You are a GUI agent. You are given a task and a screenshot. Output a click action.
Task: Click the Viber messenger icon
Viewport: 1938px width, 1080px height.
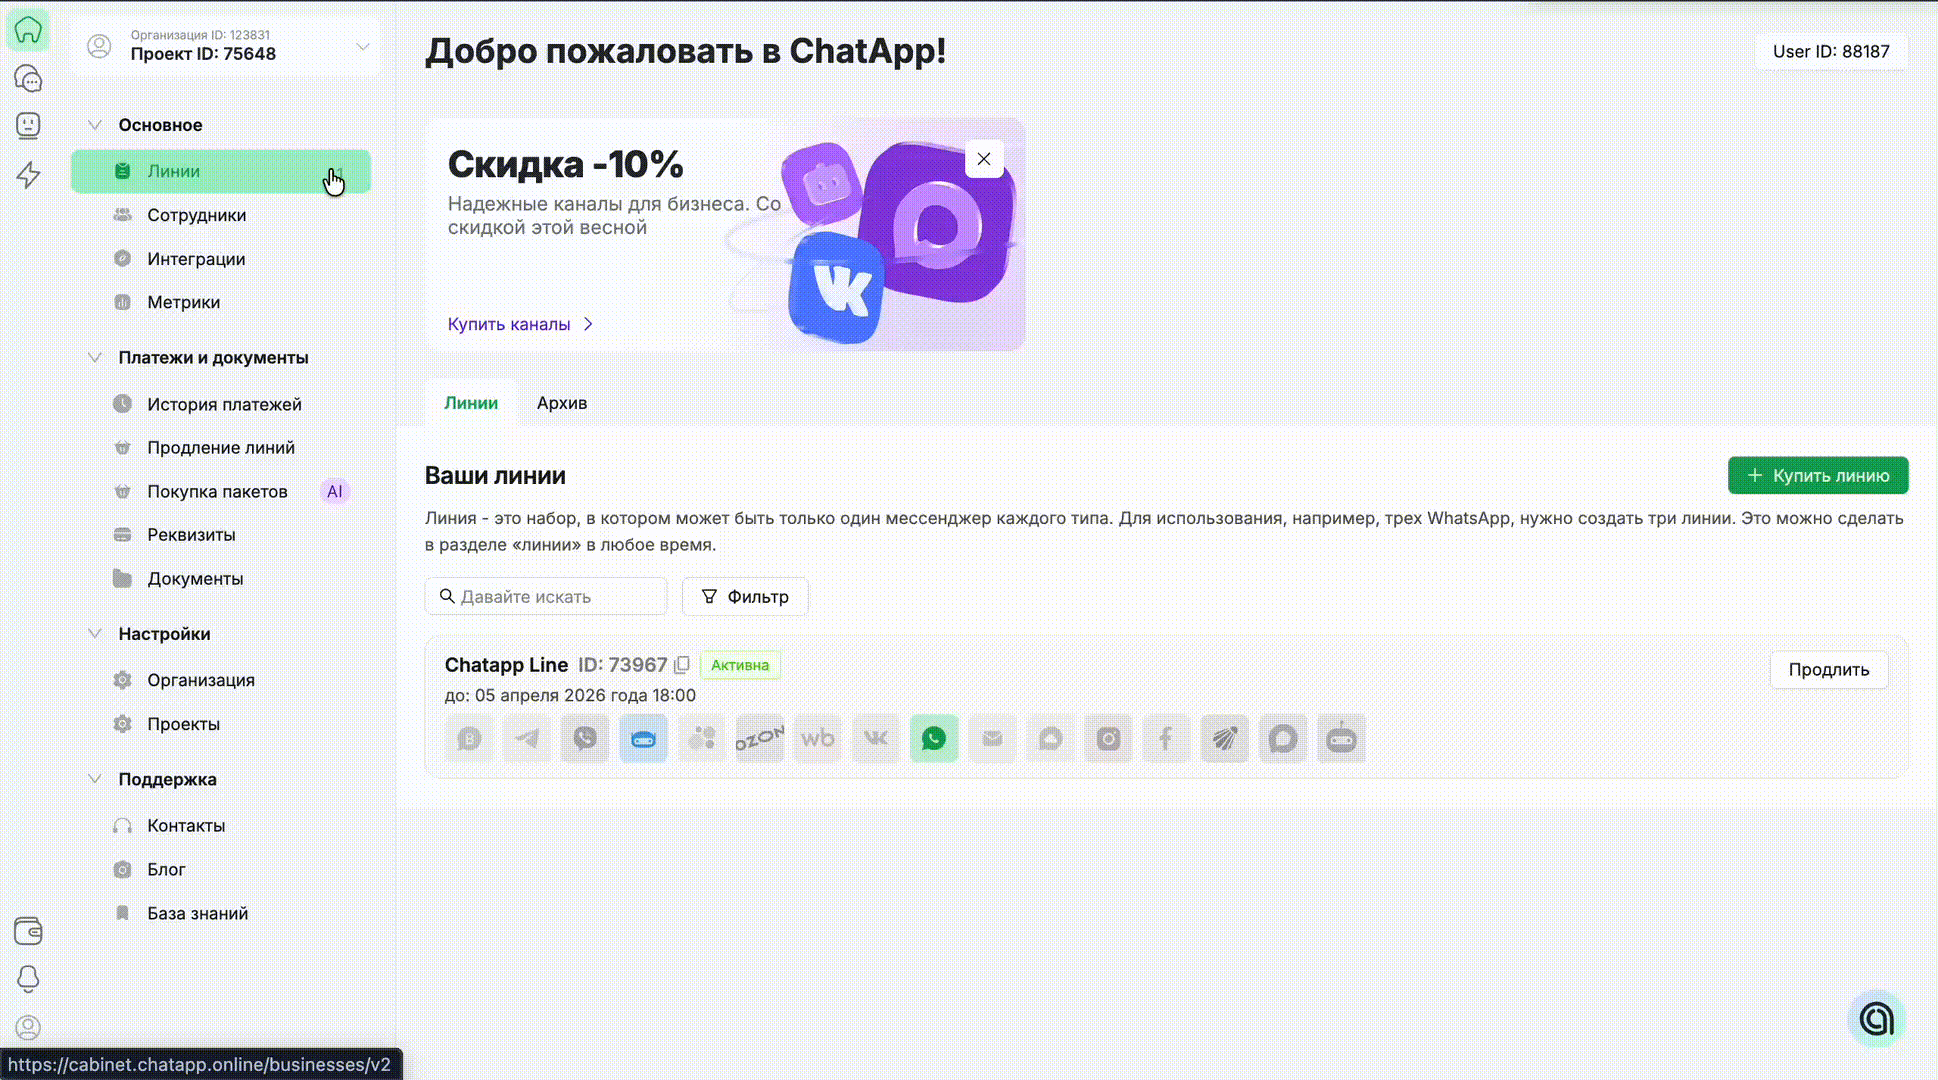point(585,739)
